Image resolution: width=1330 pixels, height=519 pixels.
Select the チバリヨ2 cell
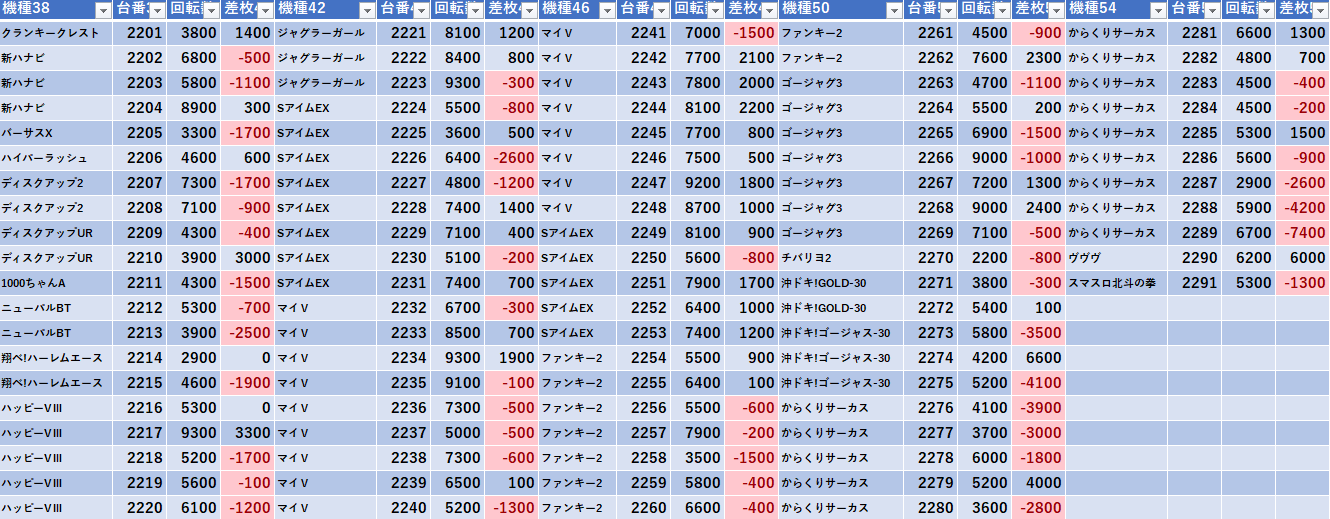[841, 258]
